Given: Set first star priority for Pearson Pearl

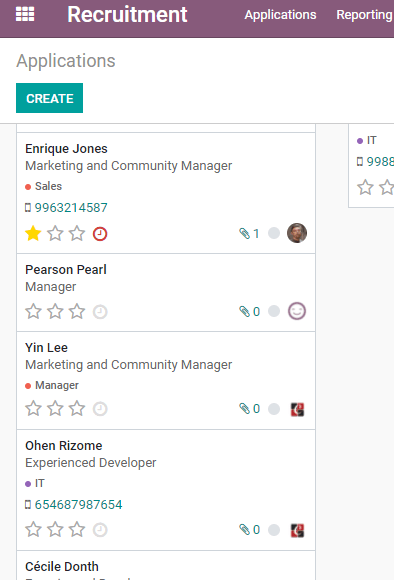Looking at the screenshot, I should pyautogui.click(x=33, y=311).
